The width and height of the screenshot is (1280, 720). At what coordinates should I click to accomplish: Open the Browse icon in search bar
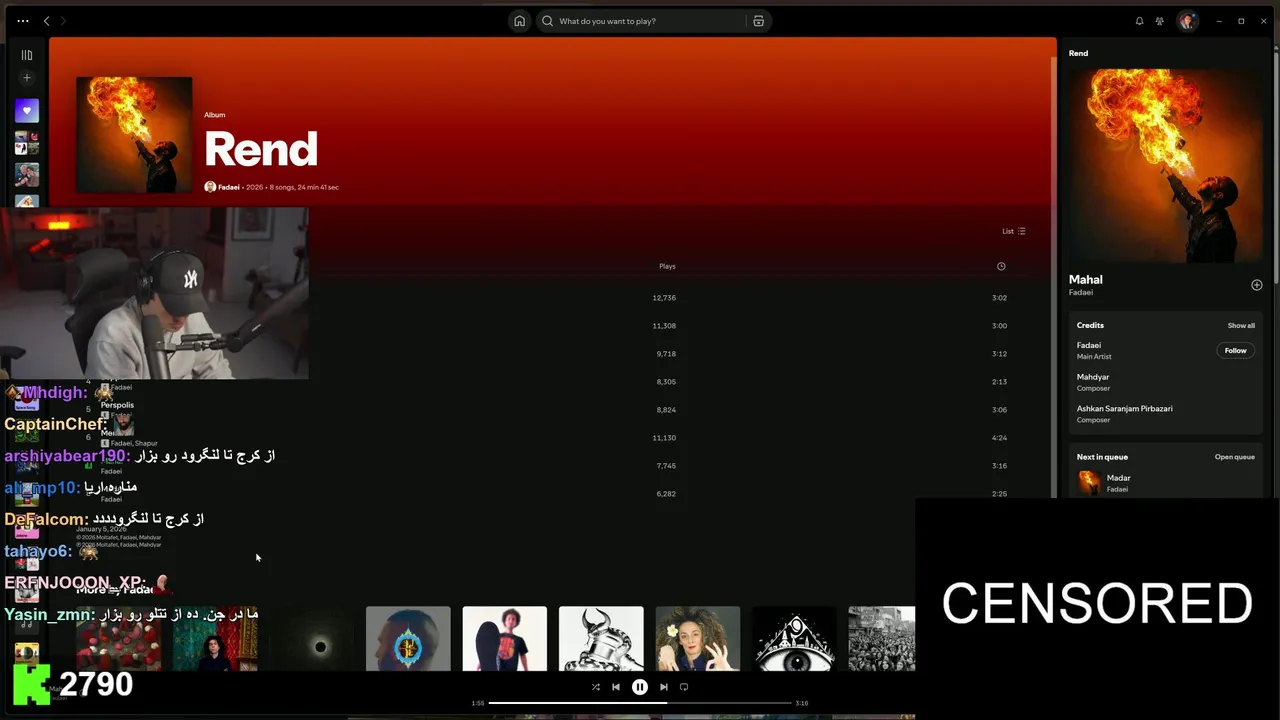pyautogui.click(x=759, y=21)
